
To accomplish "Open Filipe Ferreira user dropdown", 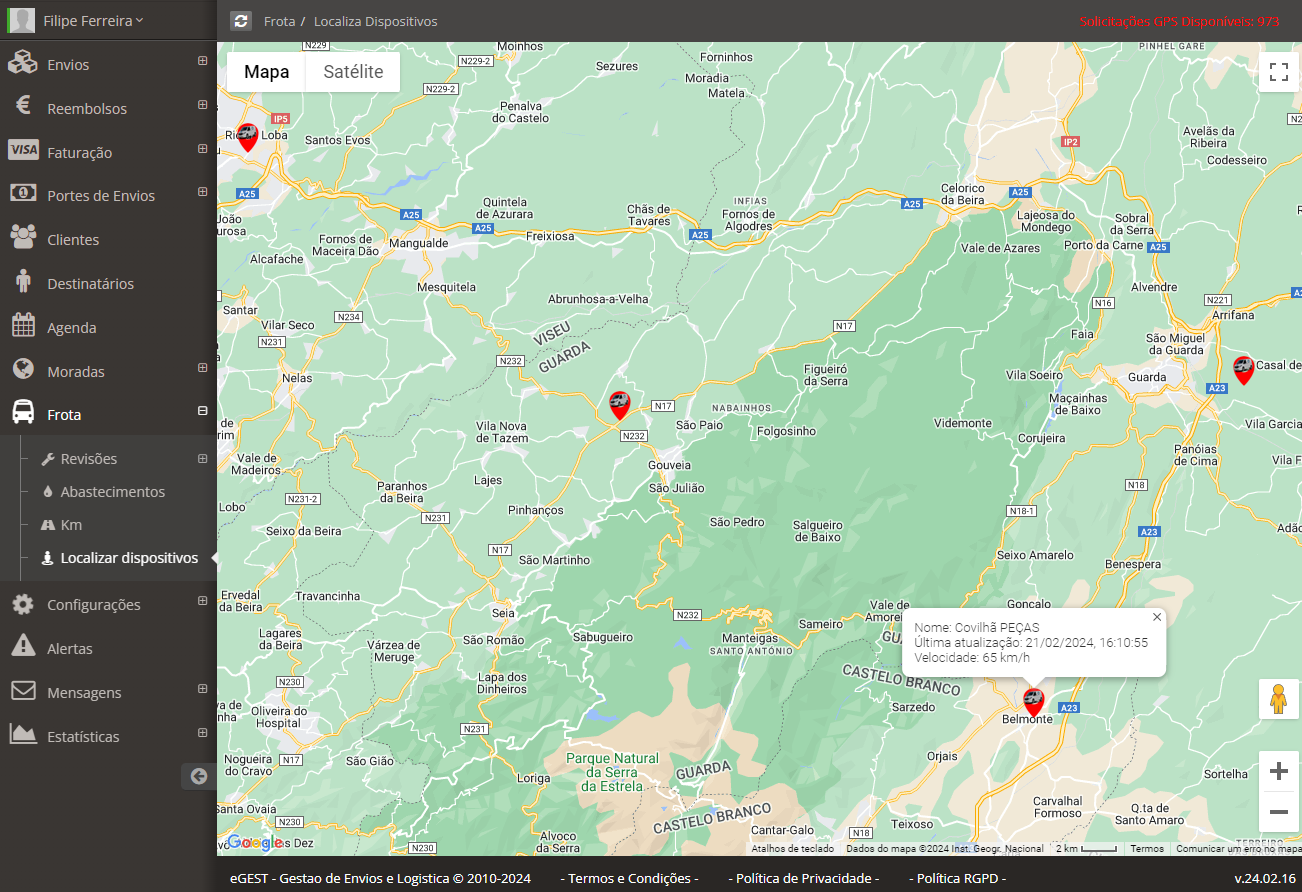I will (x=93, y=20).
